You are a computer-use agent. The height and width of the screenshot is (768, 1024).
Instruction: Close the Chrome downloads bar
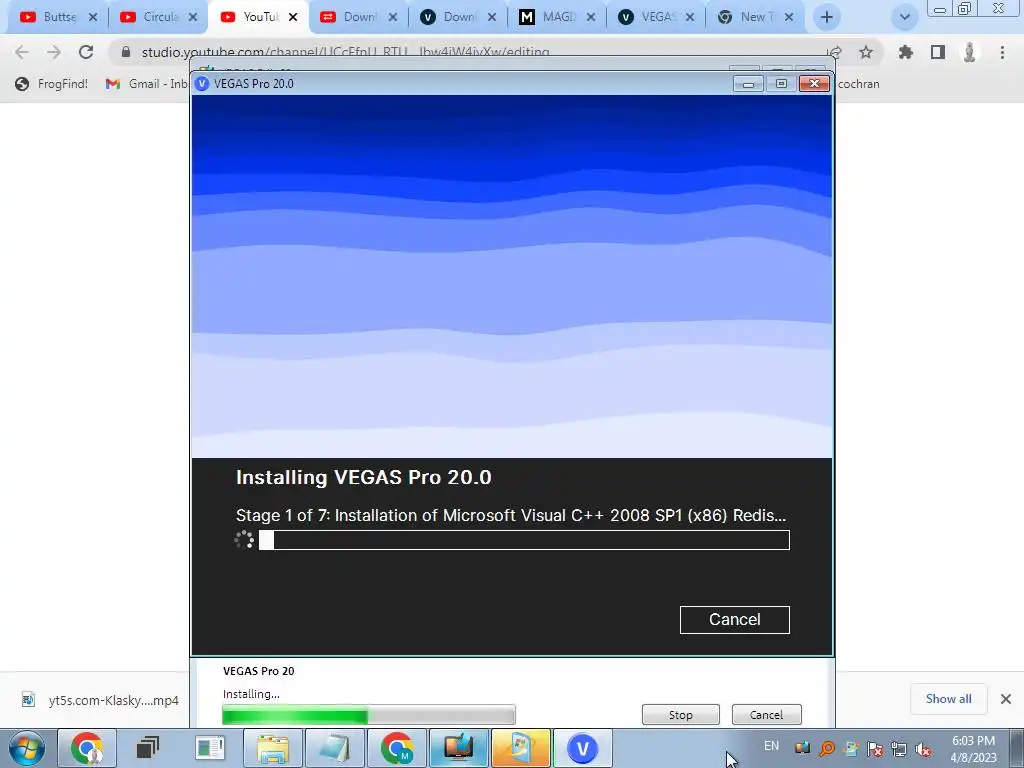[1006, 699]
